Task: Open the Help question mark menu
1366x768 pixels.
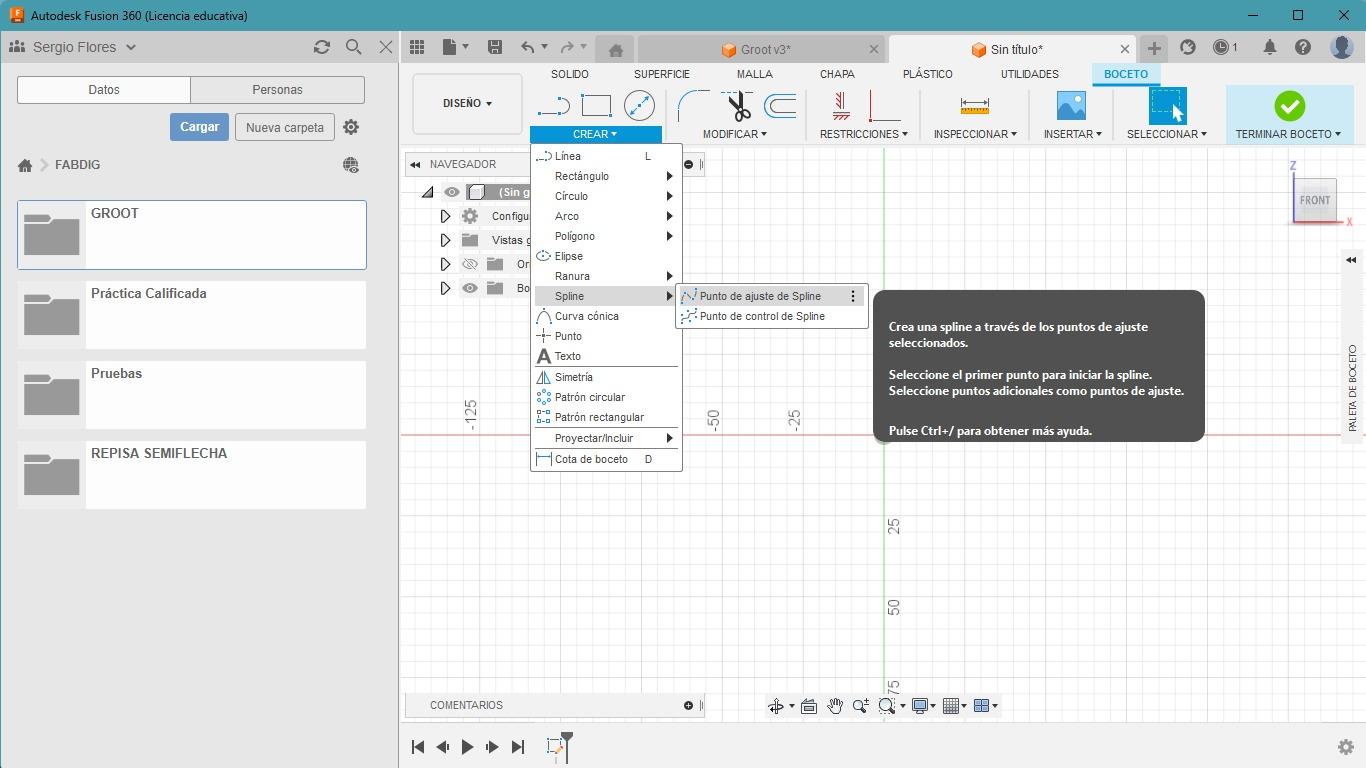Action: tap(1303, 47)
